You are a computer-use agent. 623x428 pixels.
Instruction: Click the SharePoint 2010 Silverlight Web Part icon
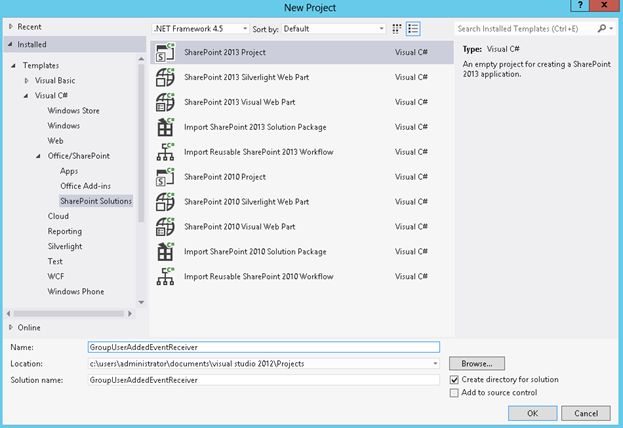pyautogui.click(x=165, y=201)
